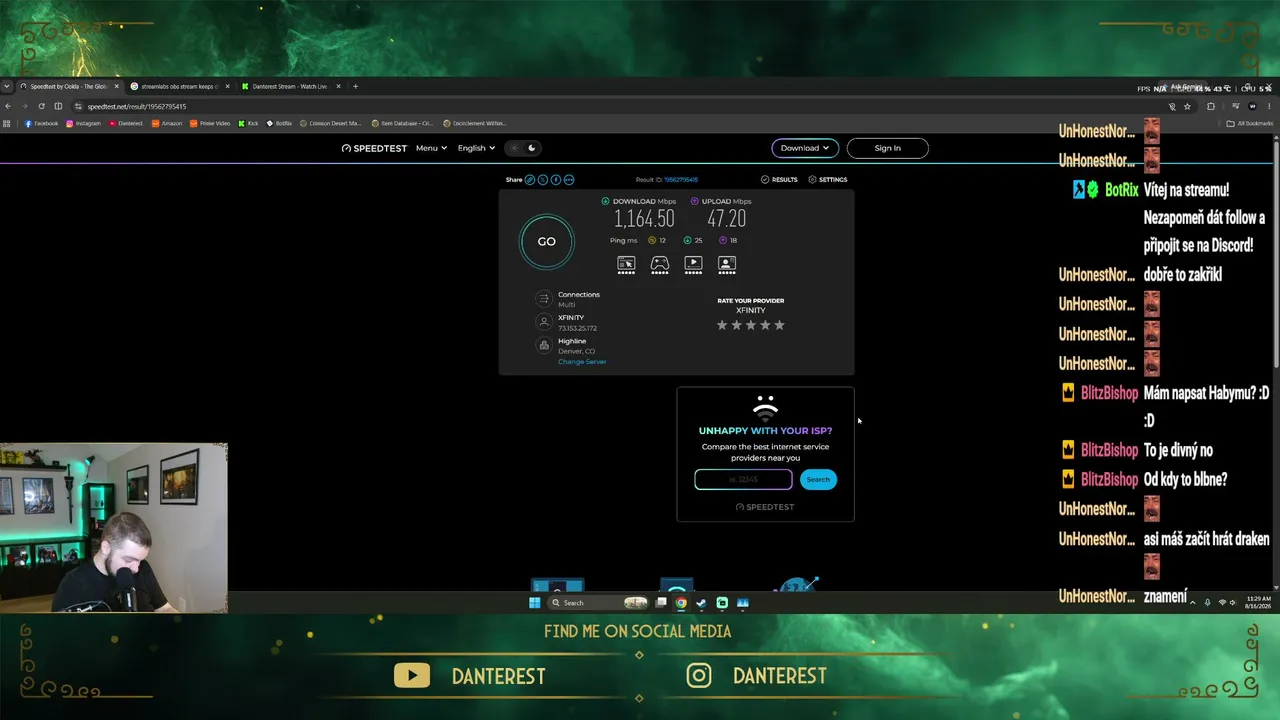The image size is (1280, 720).
Task: Bookmark this page with the star icon
Action: [1187, 106]
